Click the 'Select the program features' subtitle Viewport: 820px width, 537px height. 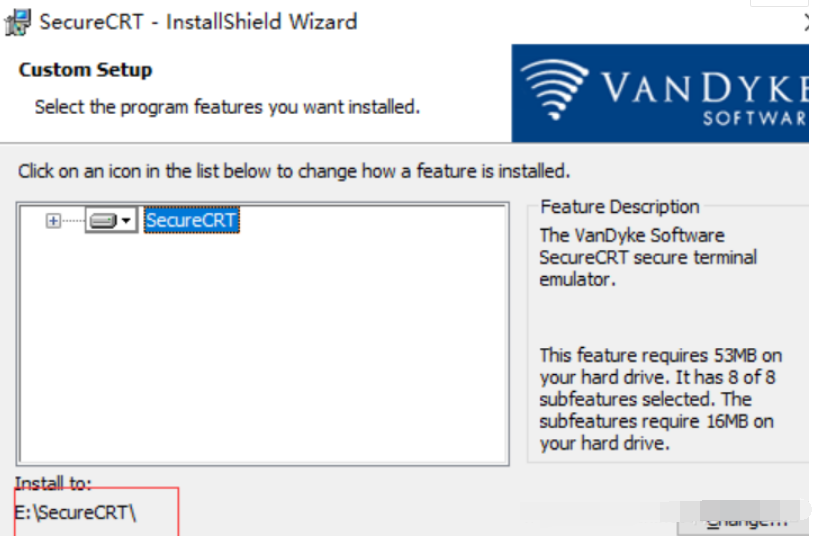pyautogui.click(x=227, y=107)
